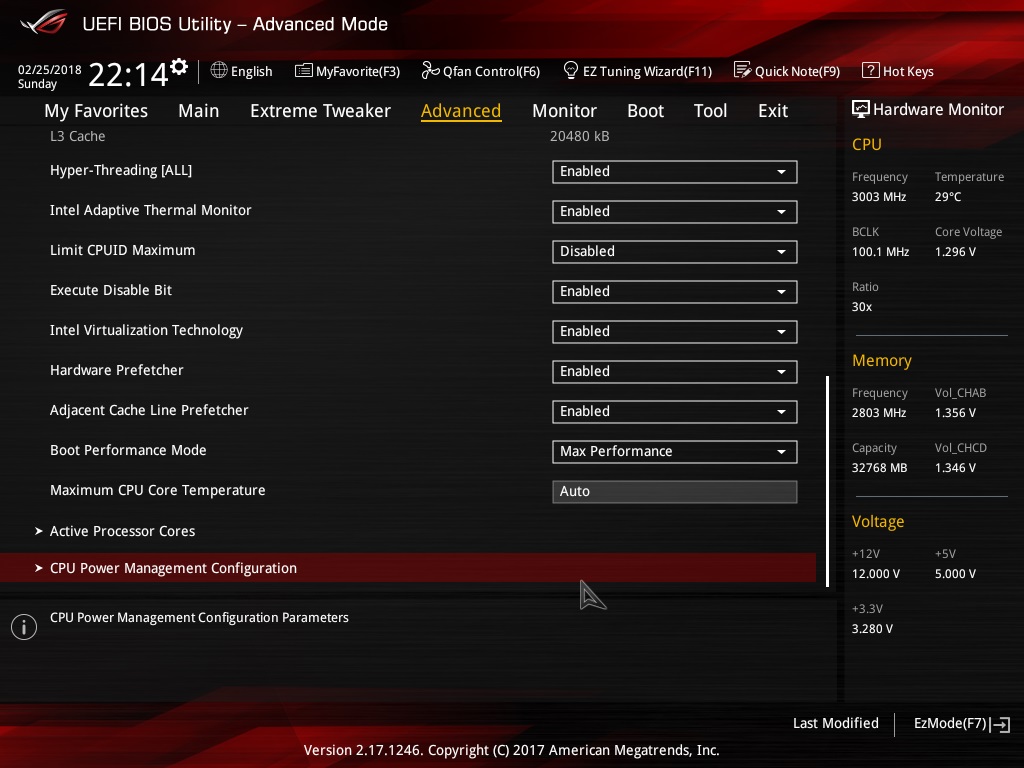Click the 02/25/2018 date text

point(50,69)
